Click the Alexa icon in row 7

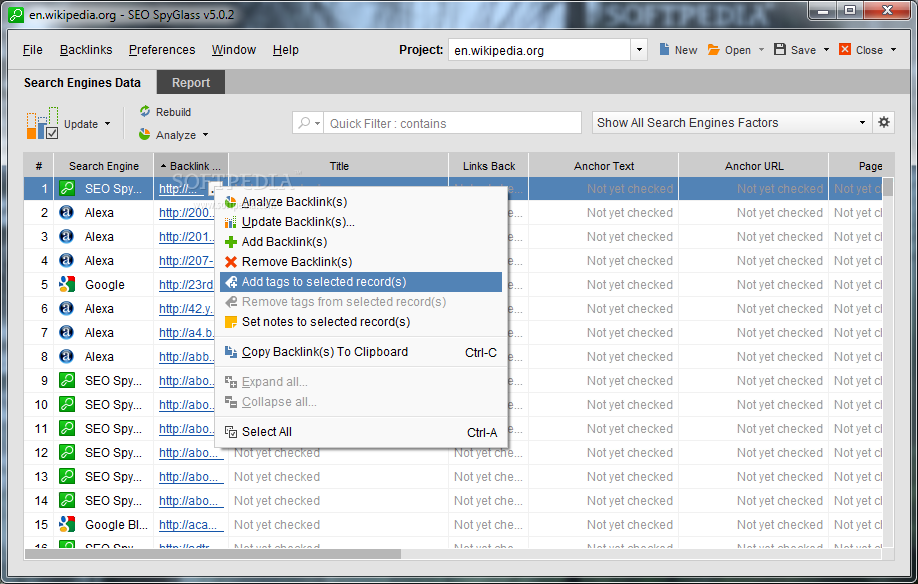67,332
